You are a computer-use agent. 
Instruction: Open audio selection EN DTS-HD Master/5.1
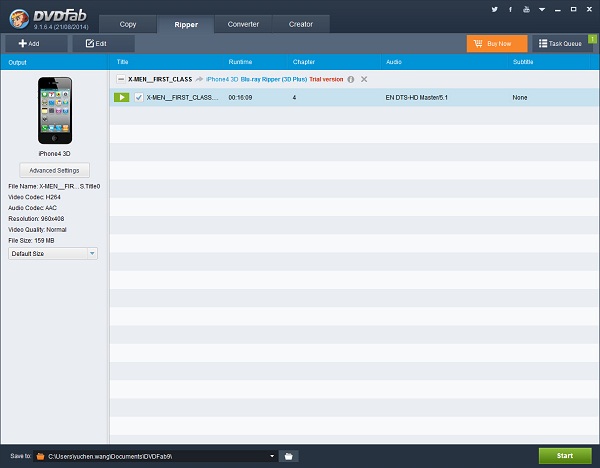pyautogui.click(x=416, y=98)
